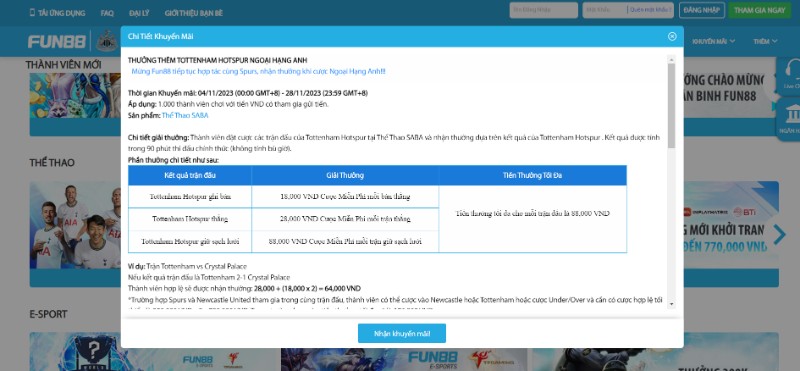Expand the Khuyến Mãi dropdown menu
800x371 pixels.
[x=713, y=41]
